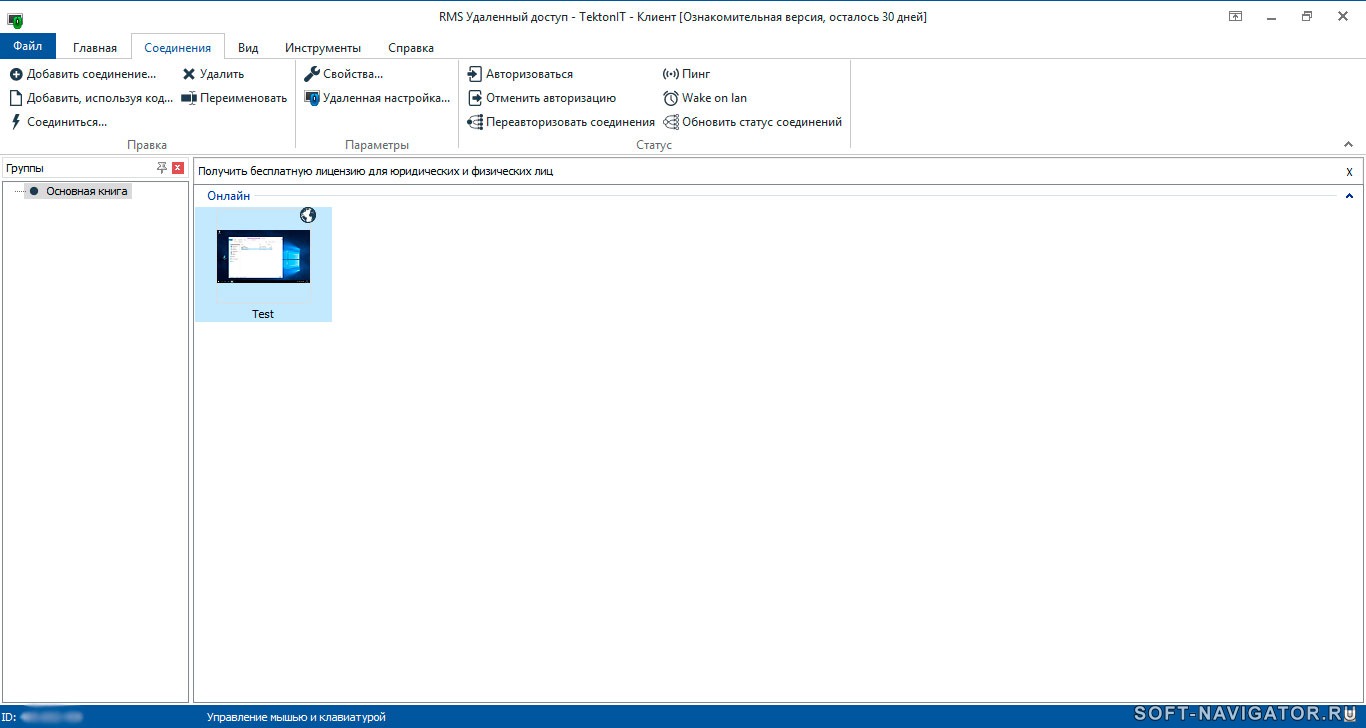Click the Ping signal icon
Viewport: 1366px width, 728px height.
671,74
